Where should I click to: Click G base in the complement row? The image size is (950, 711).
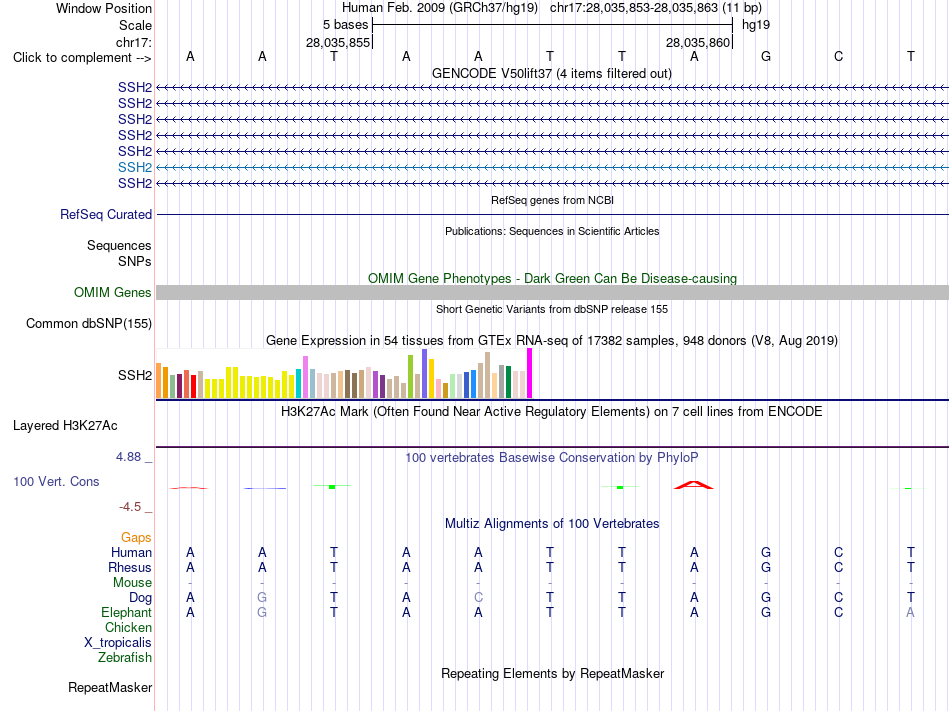[766, 56]
